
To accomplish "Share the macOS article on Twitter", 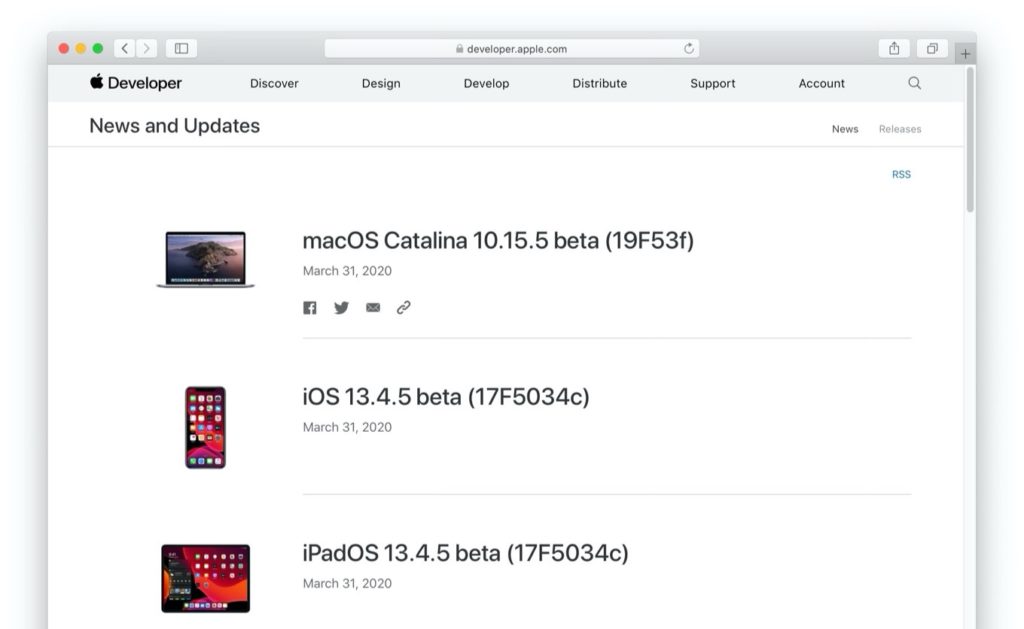I will pos(341,308).
